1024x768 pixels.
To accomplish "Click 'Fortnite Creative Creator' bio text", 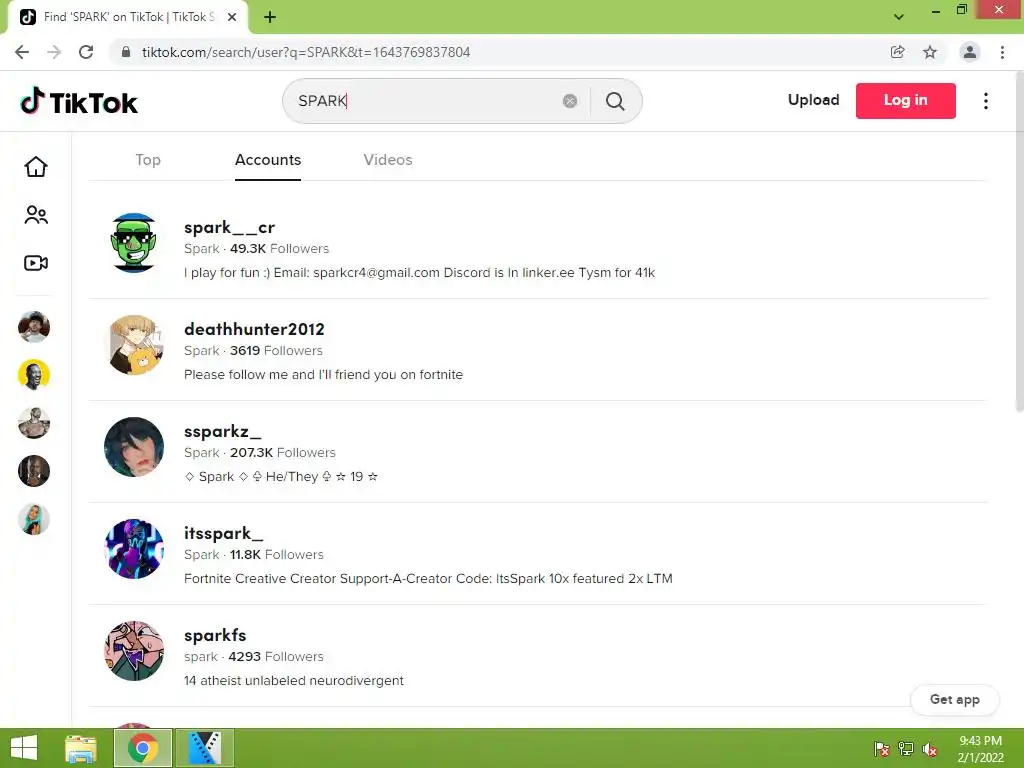I will point(428,579).
